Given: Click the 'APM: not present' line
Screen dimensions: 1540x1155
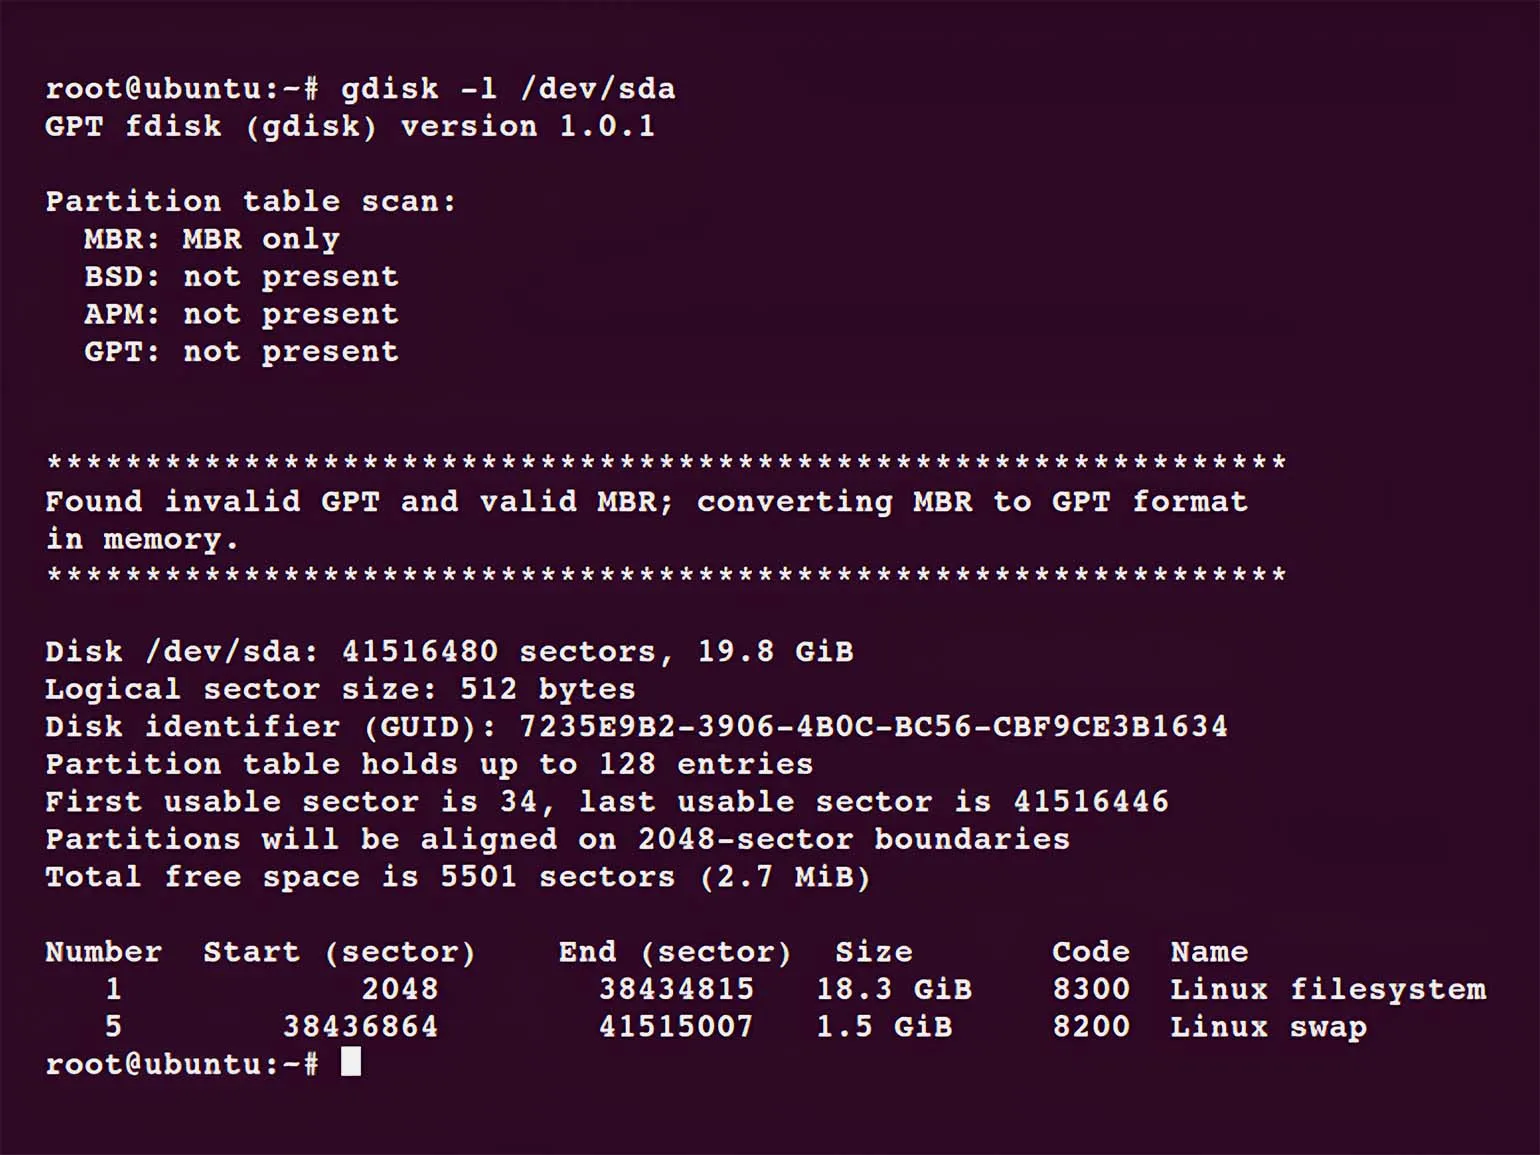Looking at the screenshot, I should pyautogui.click(x=240, y=315).
